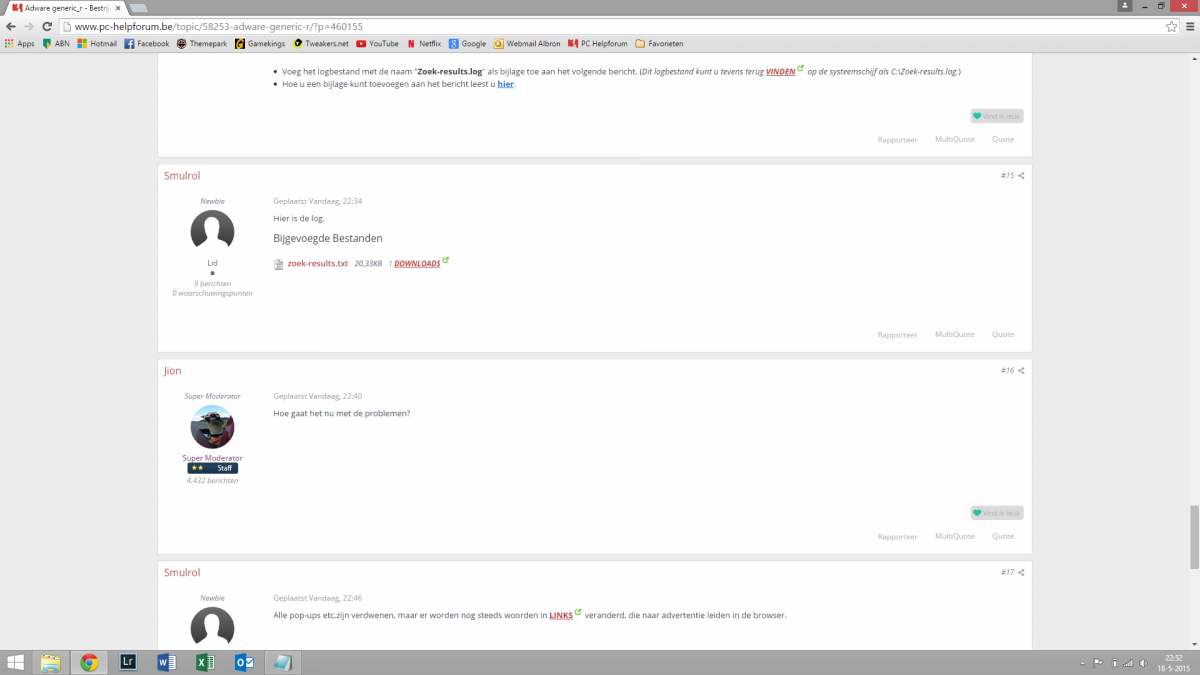Image resolution: width=1200 pixels, height=675 pixels.
Task: Open the ABN bookmark
Action: 56,43
